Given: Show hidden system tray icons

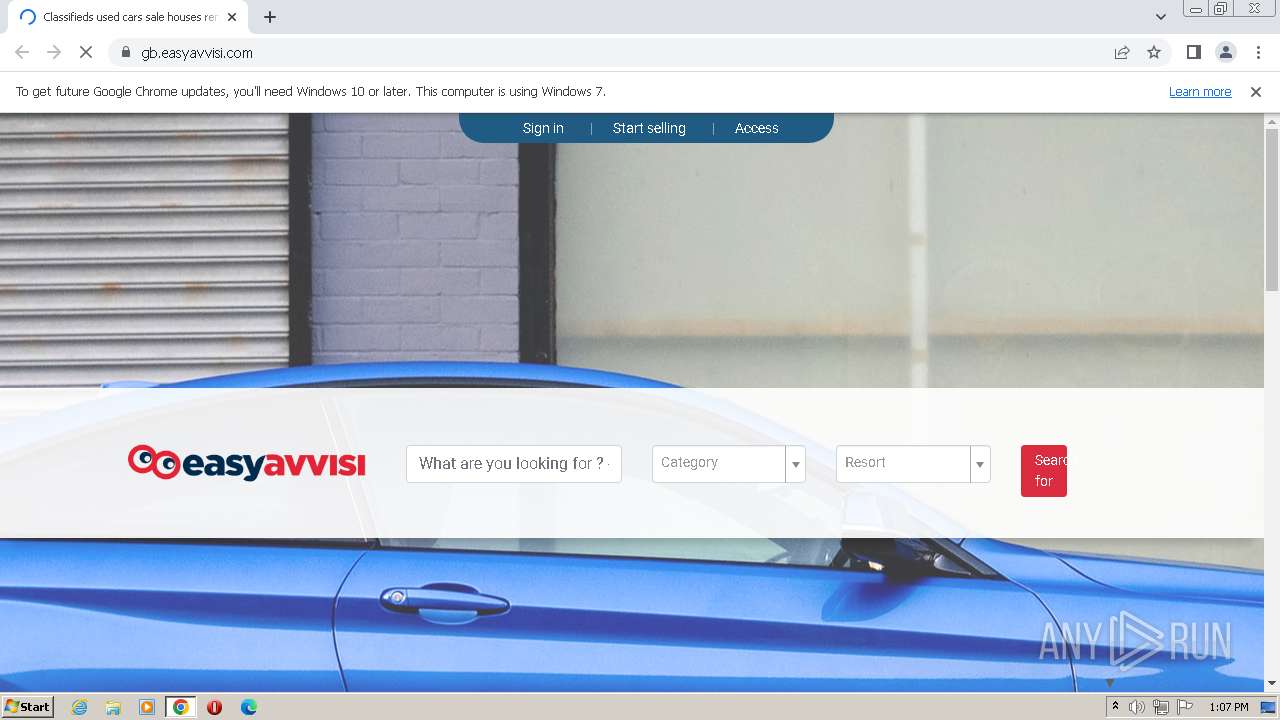Looking at the screenshot, I should coord(1115,707).
